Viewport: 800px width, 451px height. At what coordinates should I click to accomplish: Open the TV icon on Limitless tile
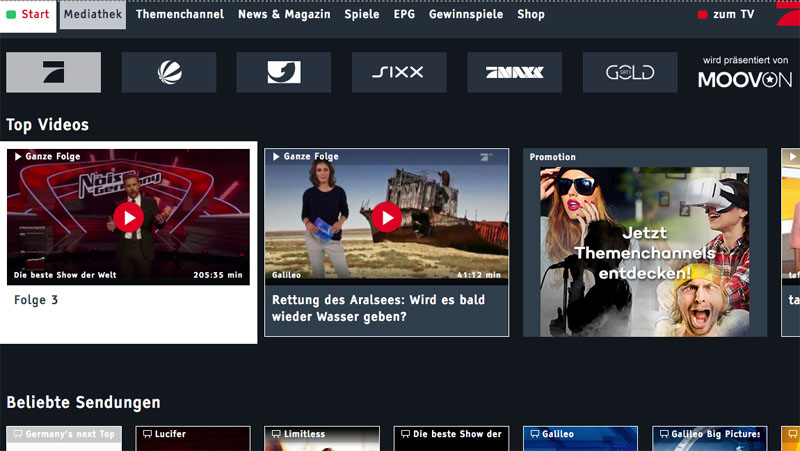[277, 434]
